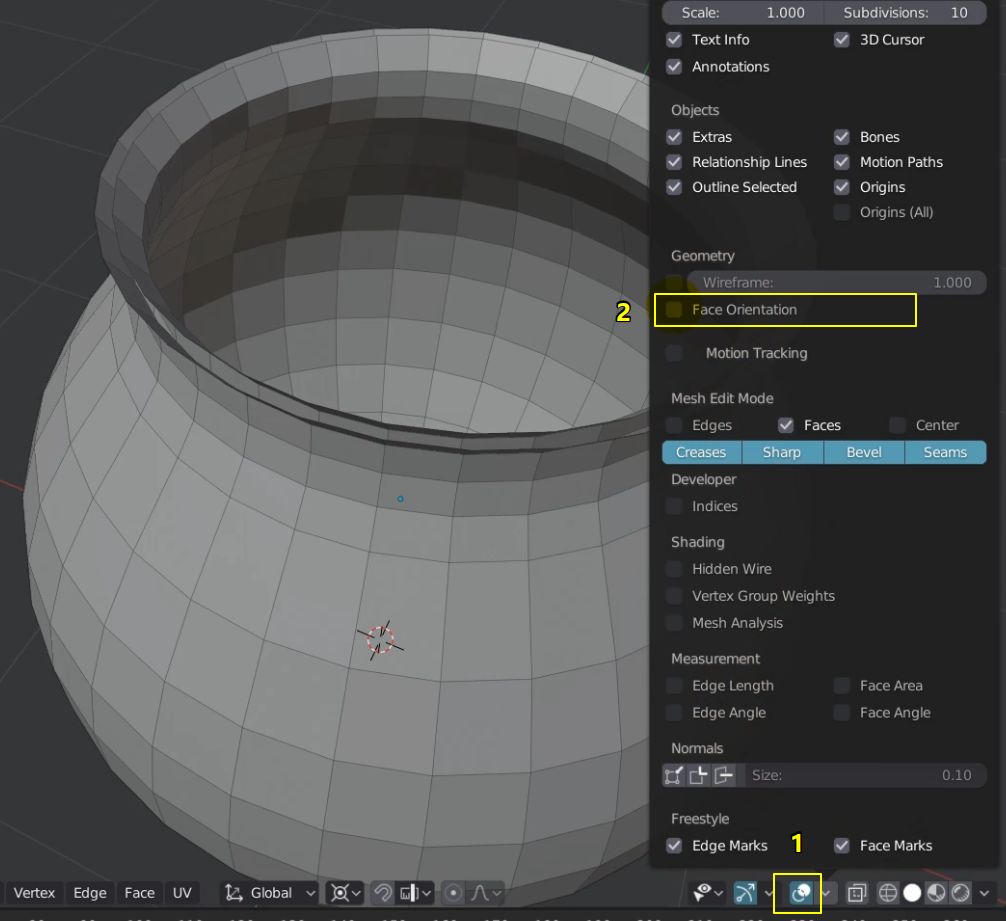This screenshot has height=921, width=1006.
Task: Click the Seams display button
Action: (x=945, y=452)
